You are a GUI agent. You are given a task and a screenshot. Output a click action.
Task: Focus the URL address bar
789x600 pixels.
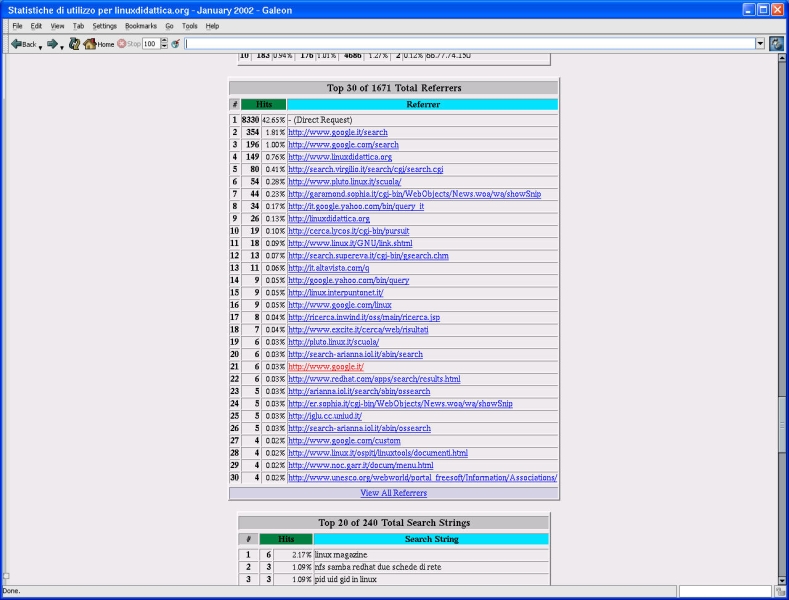coord(469,44)
